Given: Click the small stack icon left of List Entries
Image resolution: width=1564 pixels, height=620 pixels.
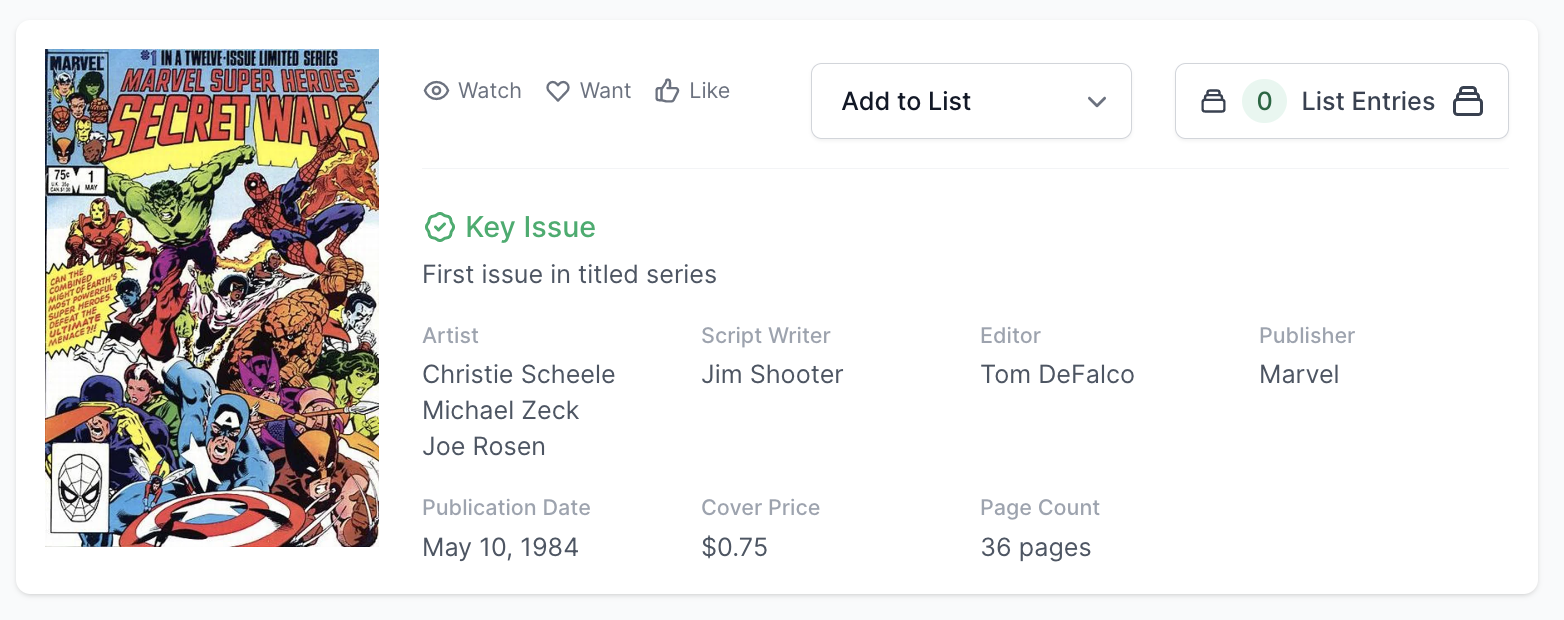Looking at the screenshot, I should (1213, 101).
